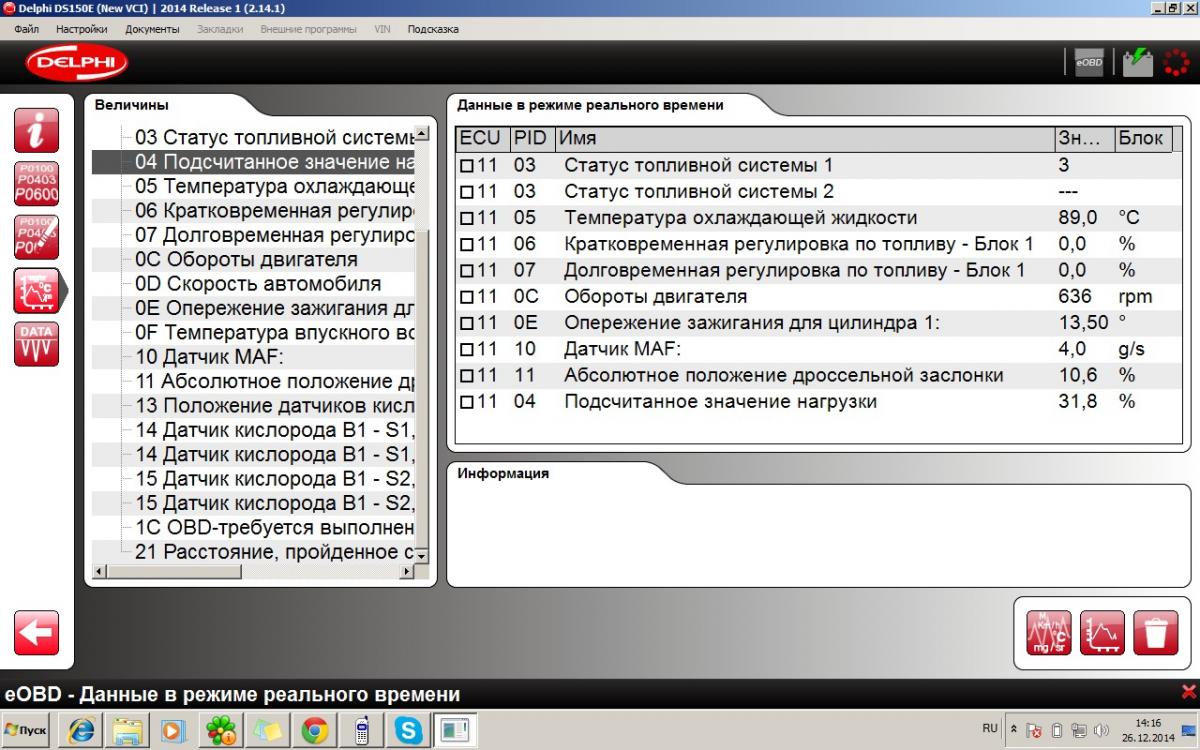1200x750 pixels.
Task: Open the Настройки menu
Action: click(x=81, y=29)
